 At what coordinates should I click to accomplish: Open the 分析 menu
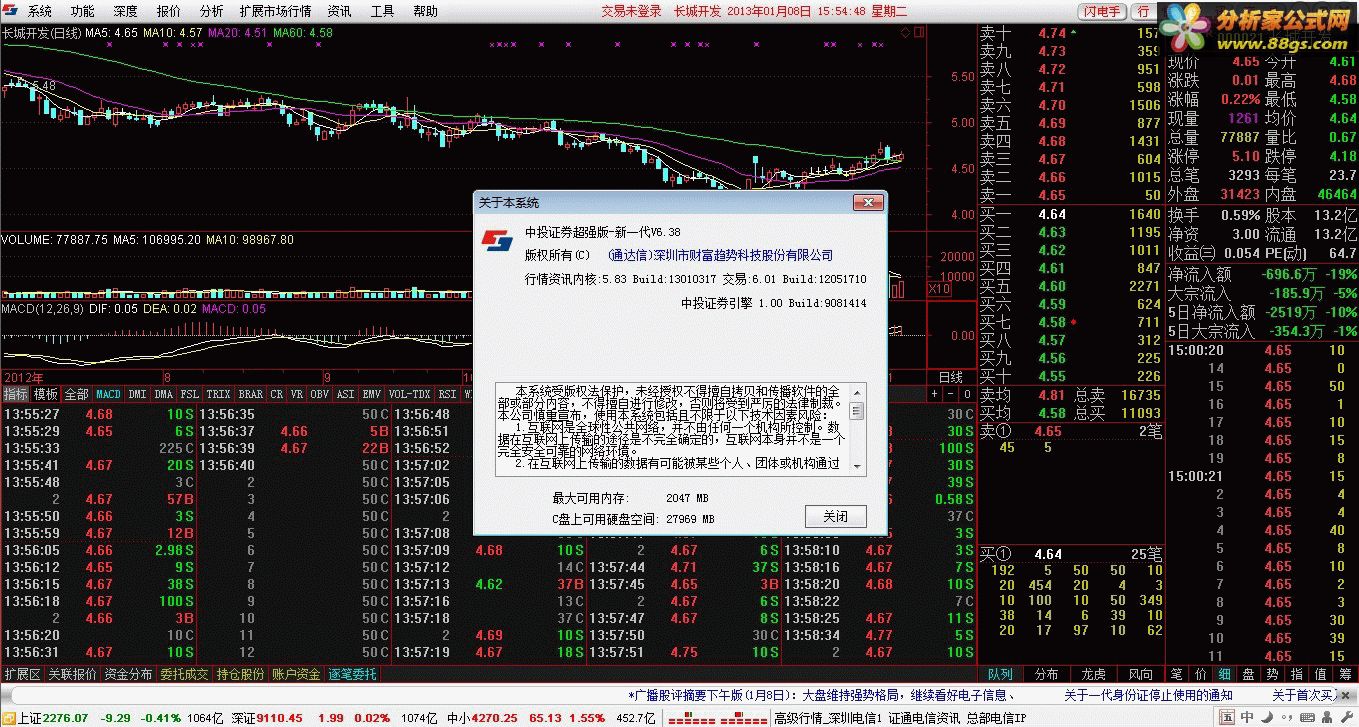click(x=212, y=11)
